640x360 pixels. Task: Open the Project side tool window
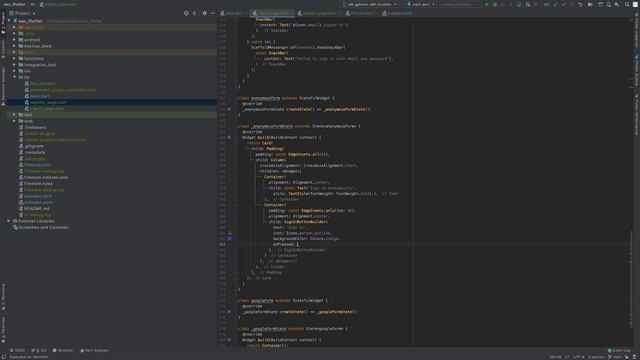pos(3,22)
